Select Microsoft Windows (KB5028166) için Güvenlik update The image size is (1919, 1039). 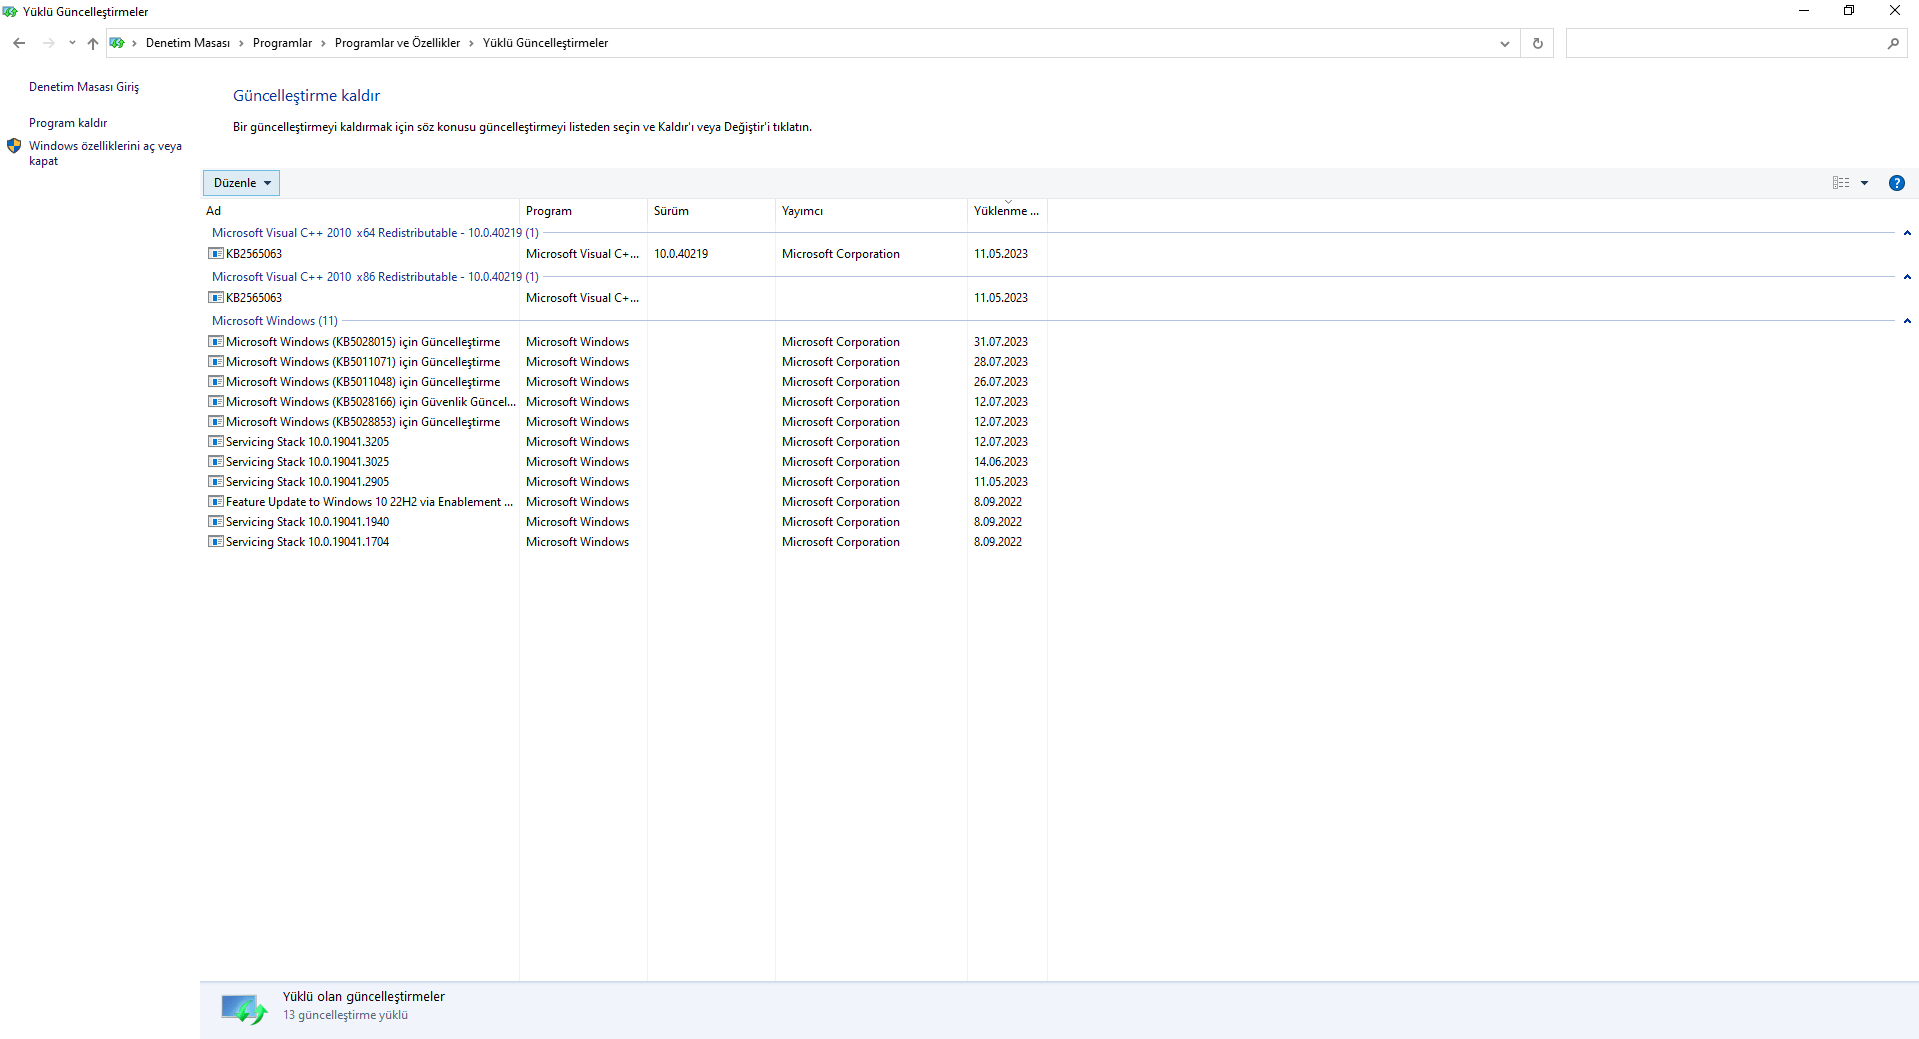click(371, 402)
